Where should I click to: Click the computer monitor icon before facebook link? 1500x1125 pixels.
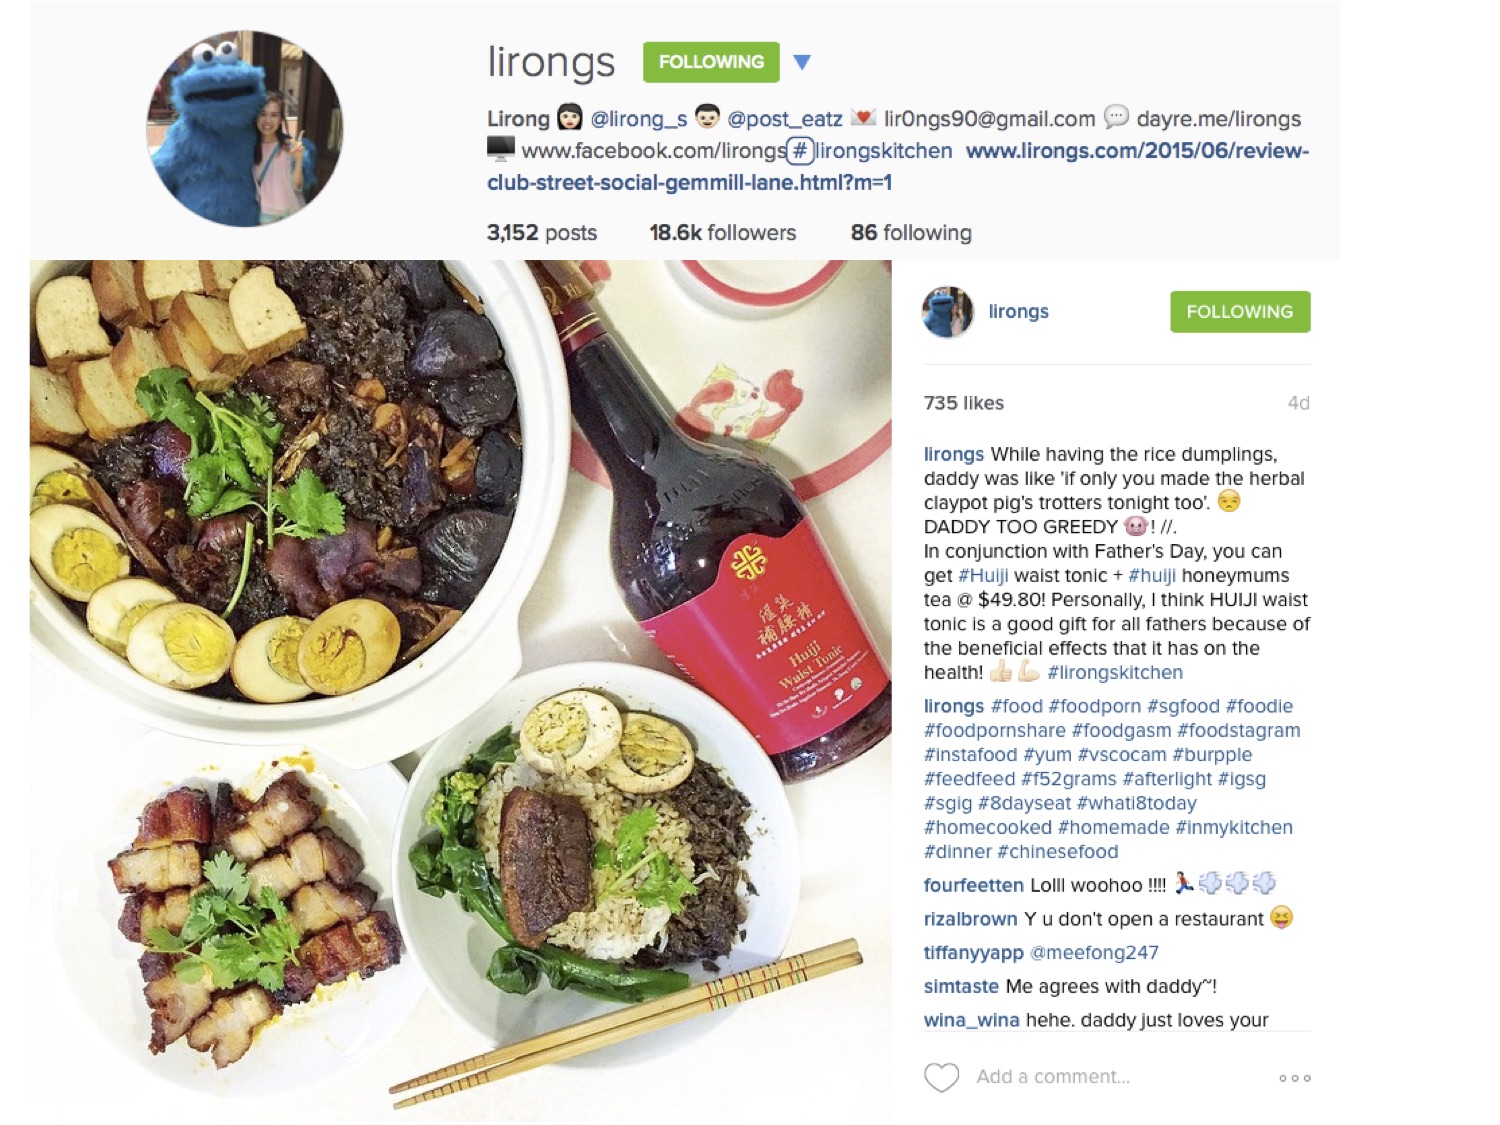click(x=500, y=149)
